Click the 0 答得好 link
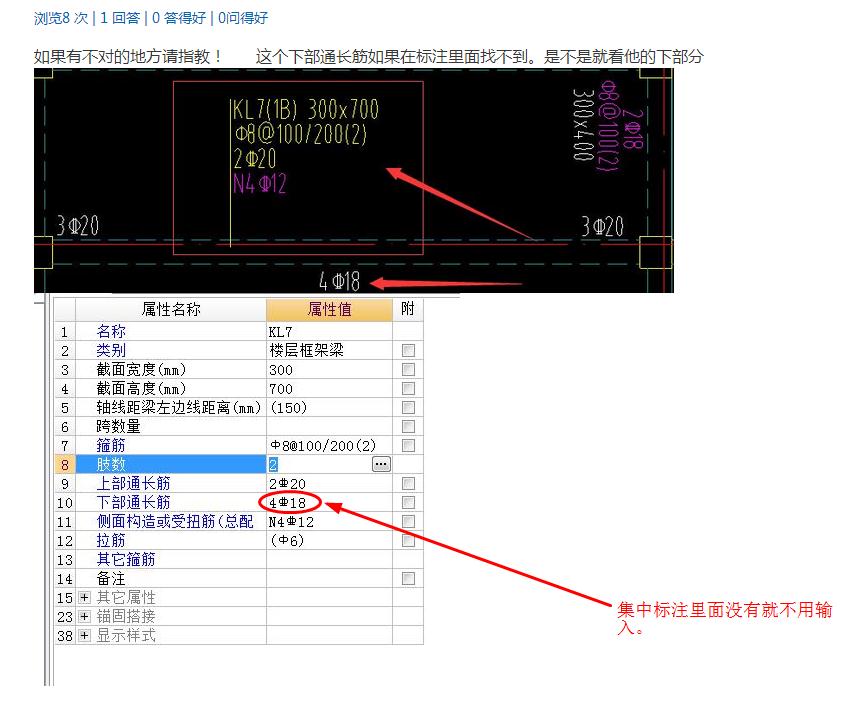The height and width of the screenshot is (711, 841). click(179, 18)
